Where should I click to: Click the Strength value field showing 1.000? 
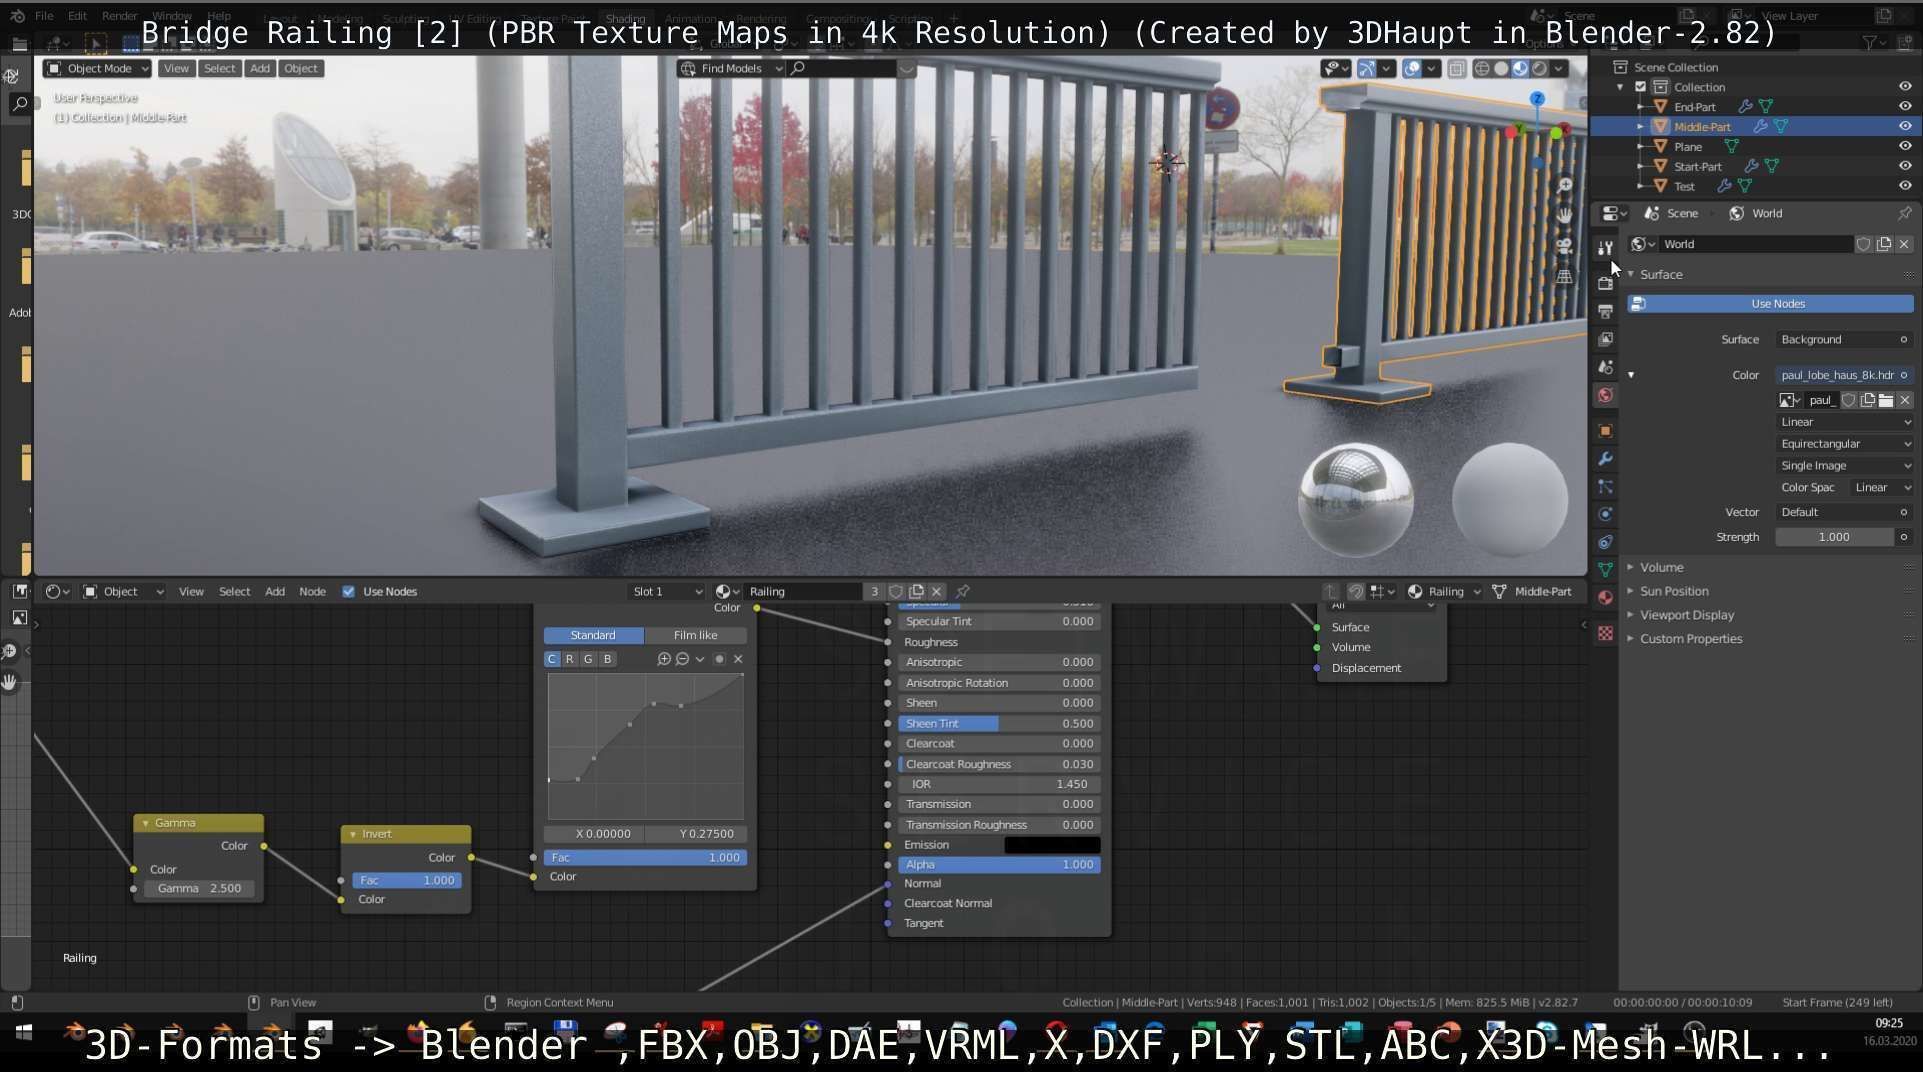(1834, 537)
